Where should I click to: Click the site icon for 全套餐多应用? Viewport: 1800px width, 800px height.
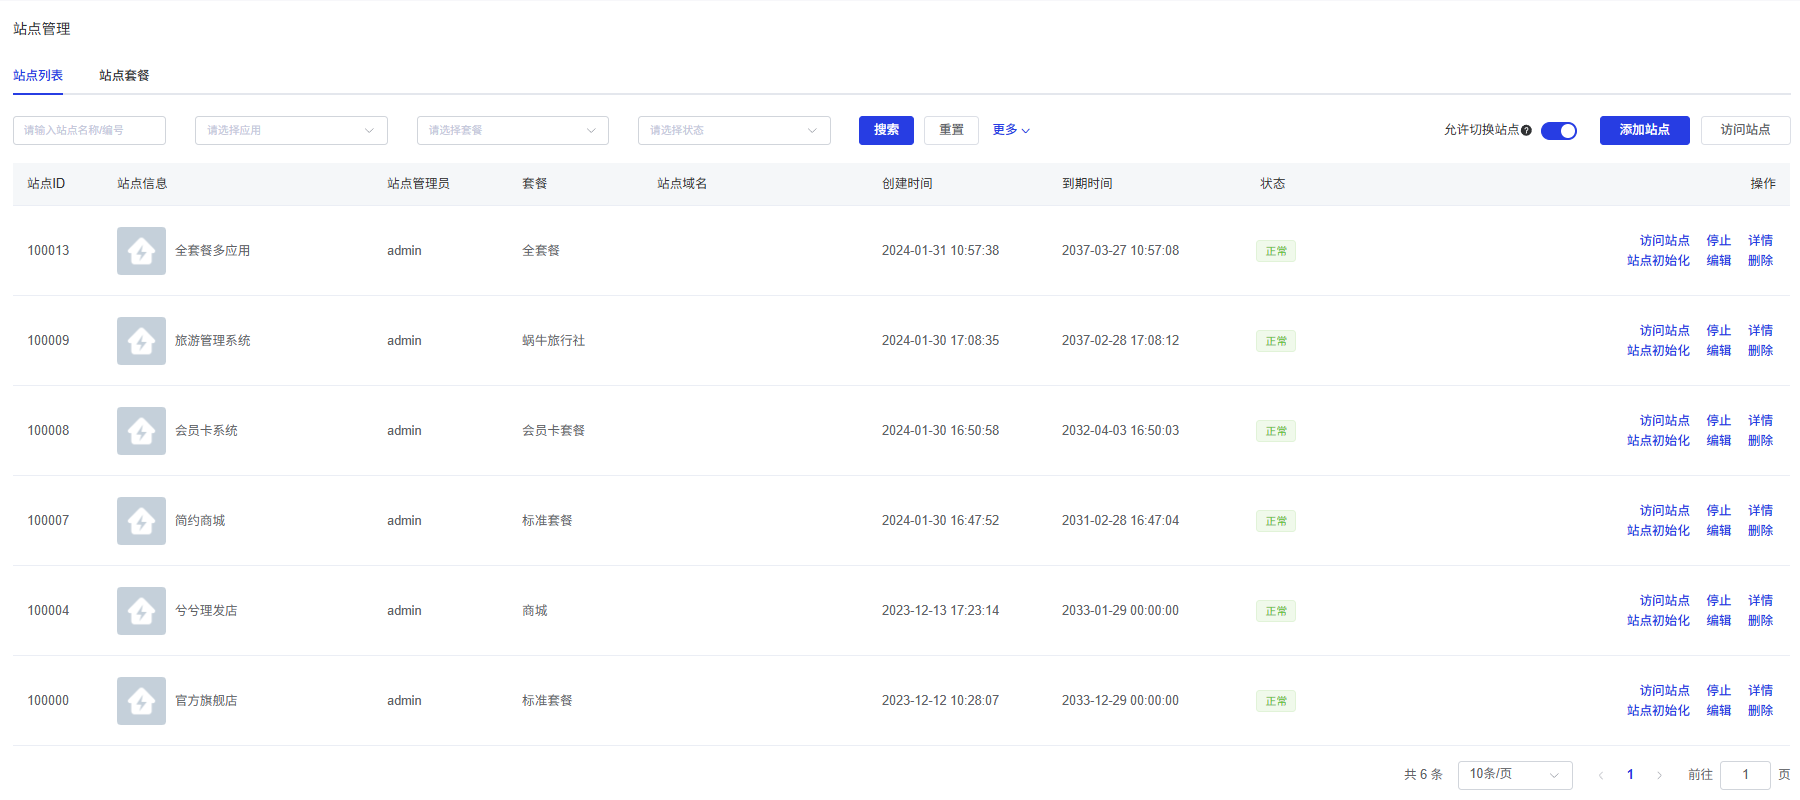[x=141, y=251]
